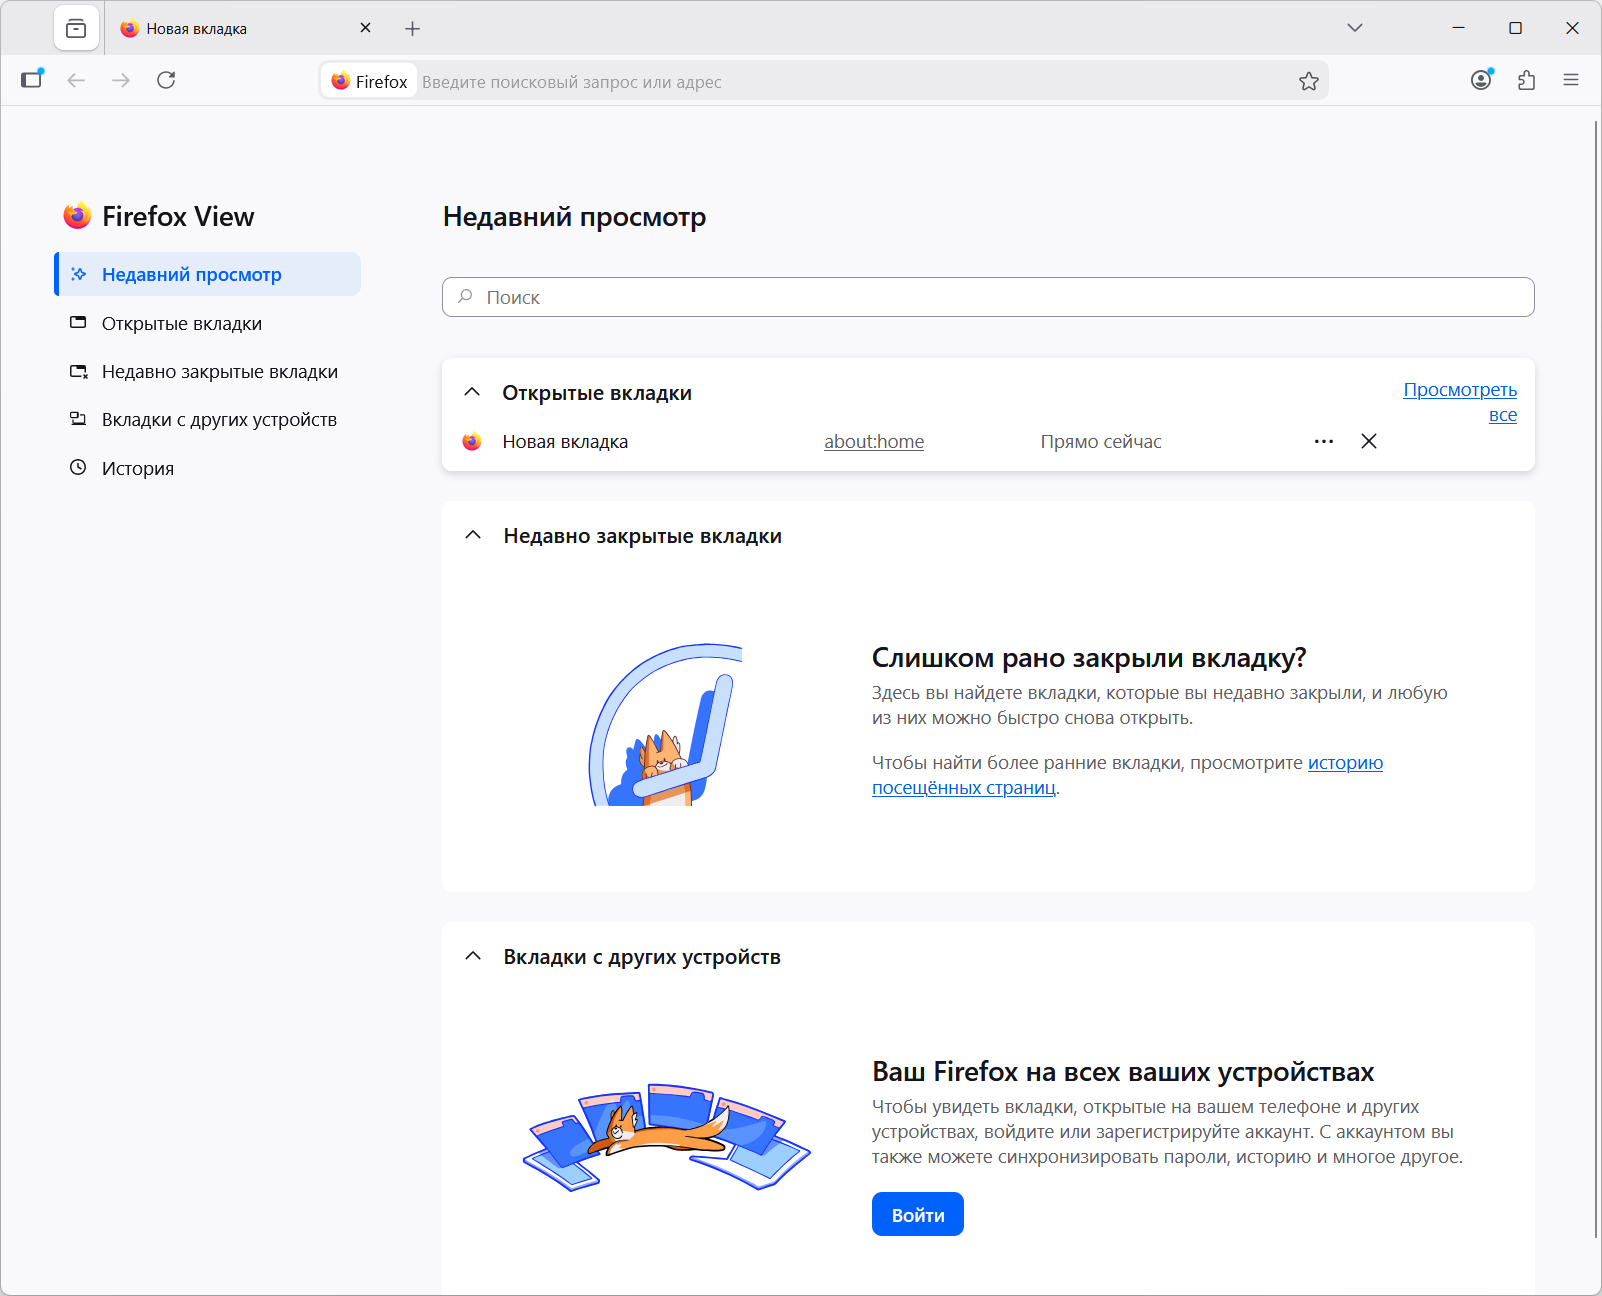Screen dimensions: 1602x1296
Task: Click the Поиск search field
Action: click(988, 297)
